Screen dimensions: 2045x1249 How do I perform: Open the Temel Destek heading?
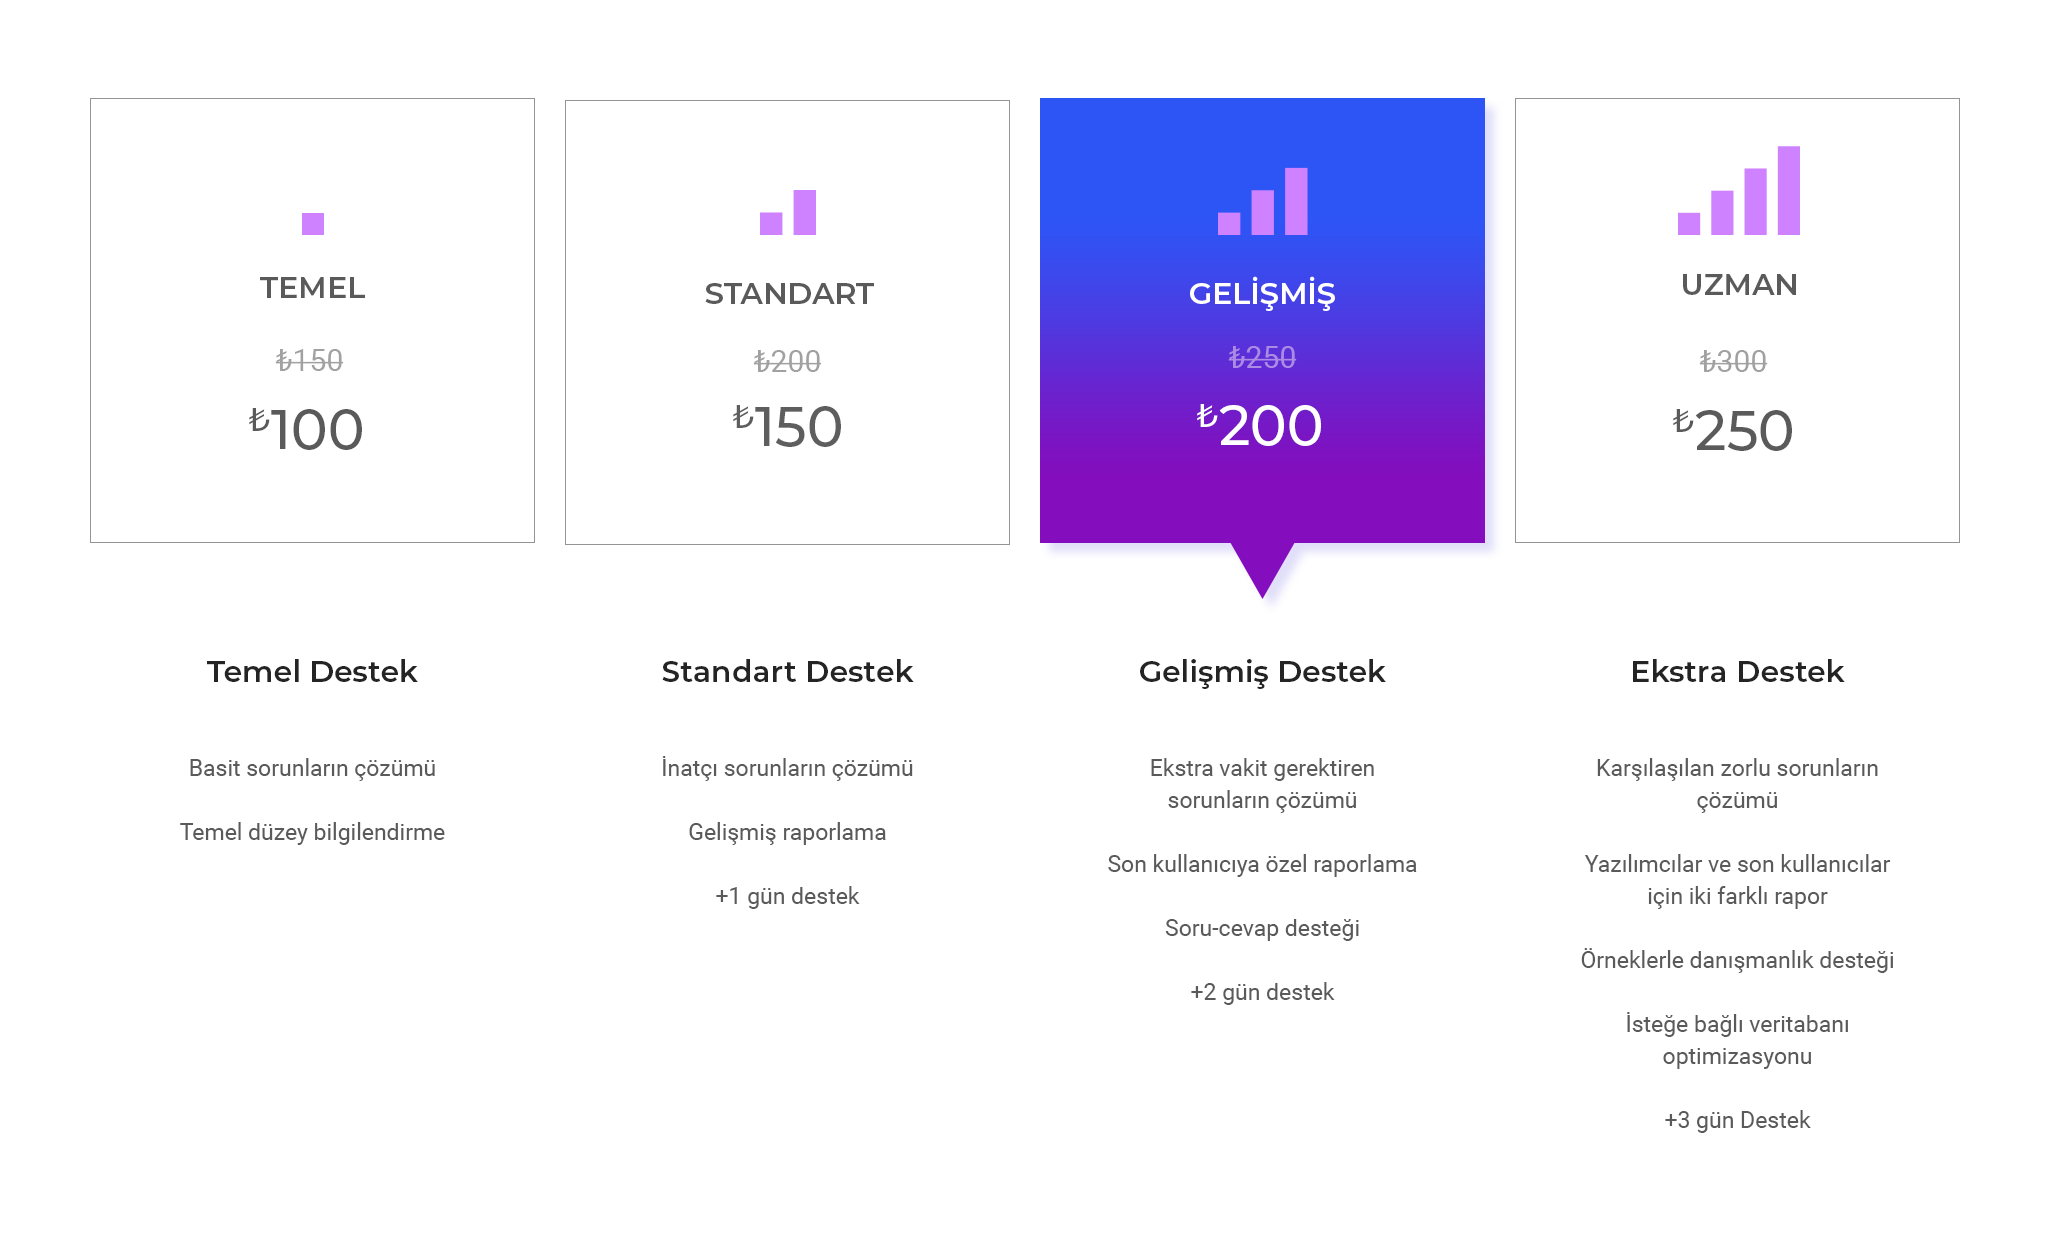(x=312, y=671)
